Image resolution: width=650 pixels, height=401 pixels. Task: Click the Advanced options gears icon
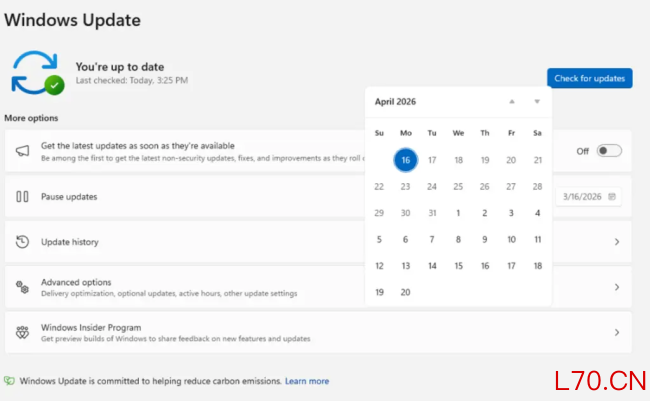[22, 287]
